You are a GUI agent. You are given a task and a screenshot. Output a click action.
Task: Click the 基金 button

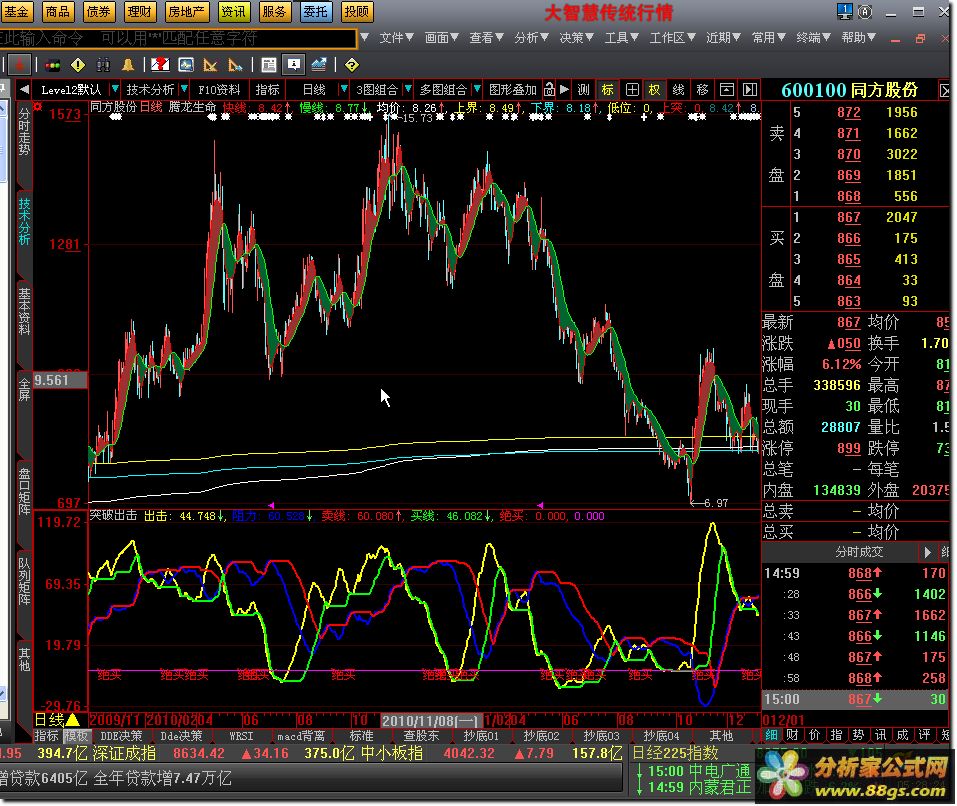(x=16, y=12)
